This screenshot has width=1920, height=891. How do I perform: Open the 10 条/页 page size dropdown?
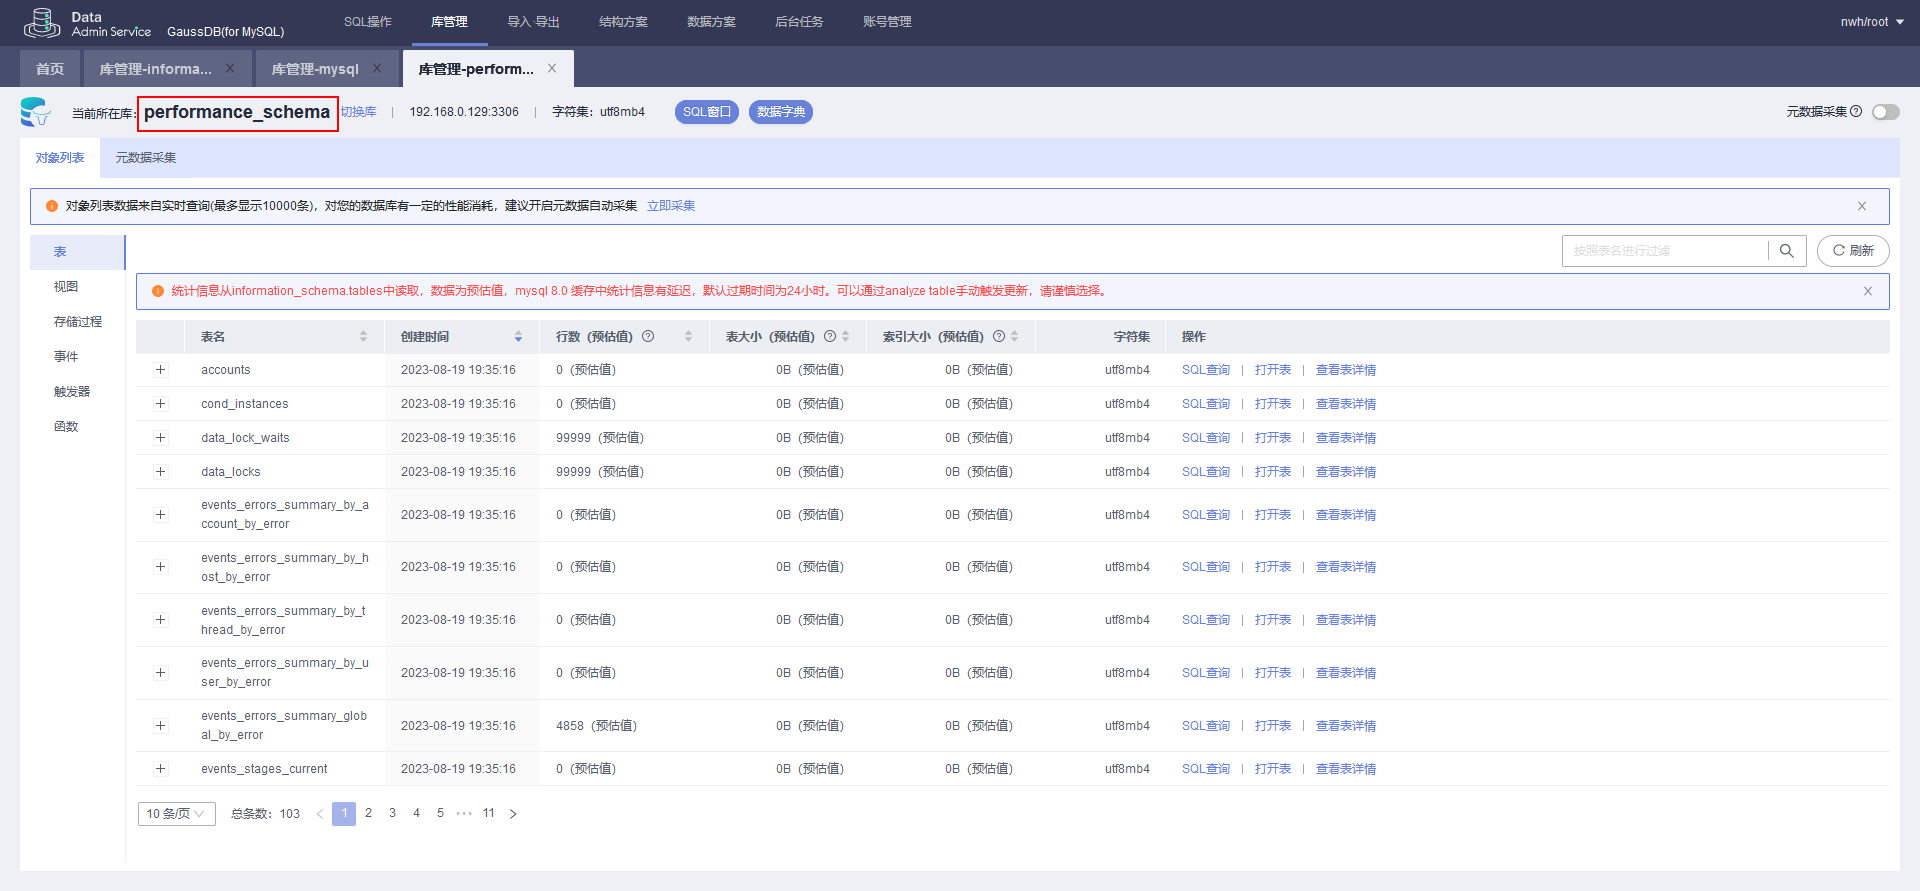pyautogui.click(x=176, y=814)
